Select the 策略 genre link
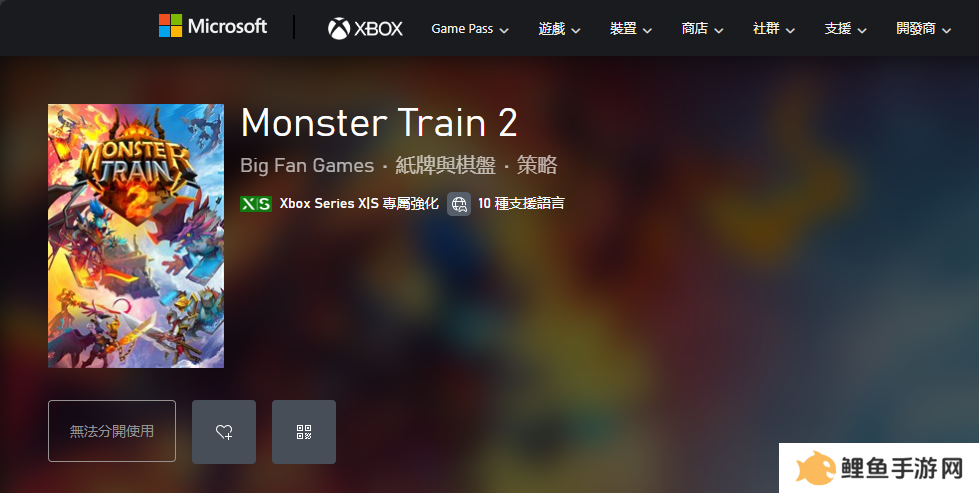 pos(537,165)
